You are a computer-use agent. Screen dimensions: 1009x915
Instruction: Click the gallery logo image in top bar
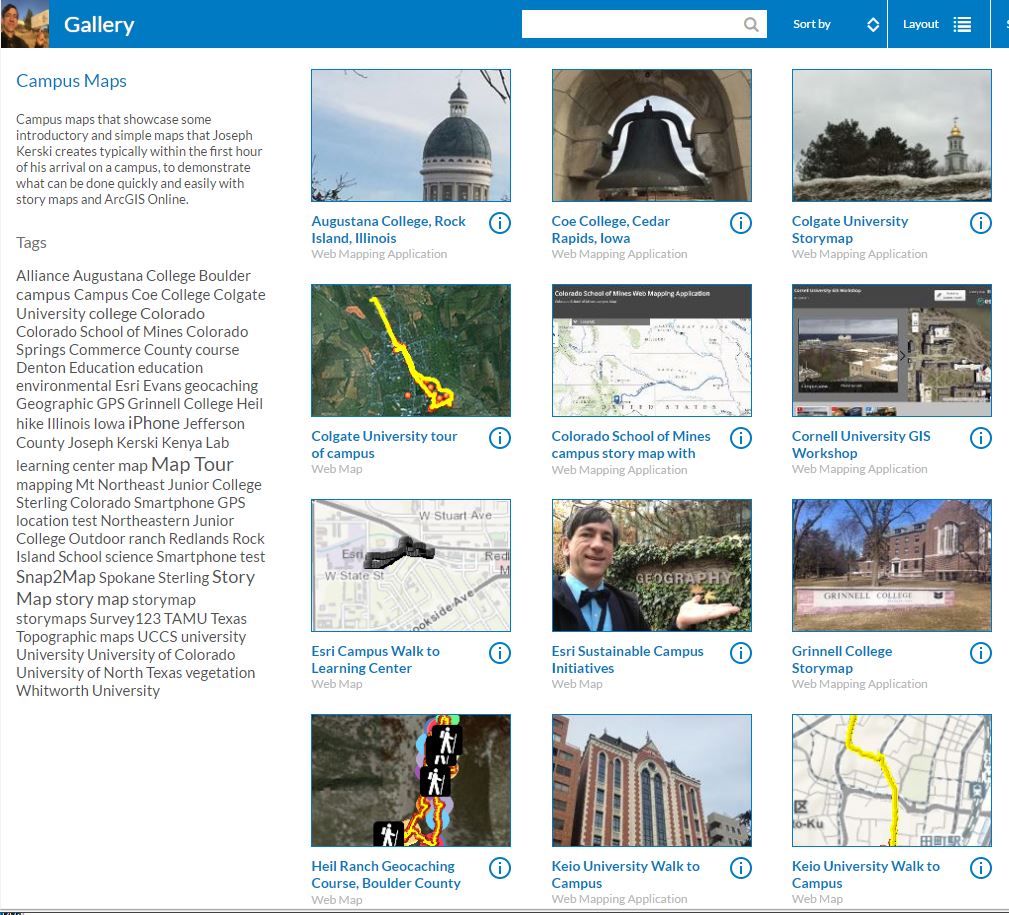[x=23, y=23]
